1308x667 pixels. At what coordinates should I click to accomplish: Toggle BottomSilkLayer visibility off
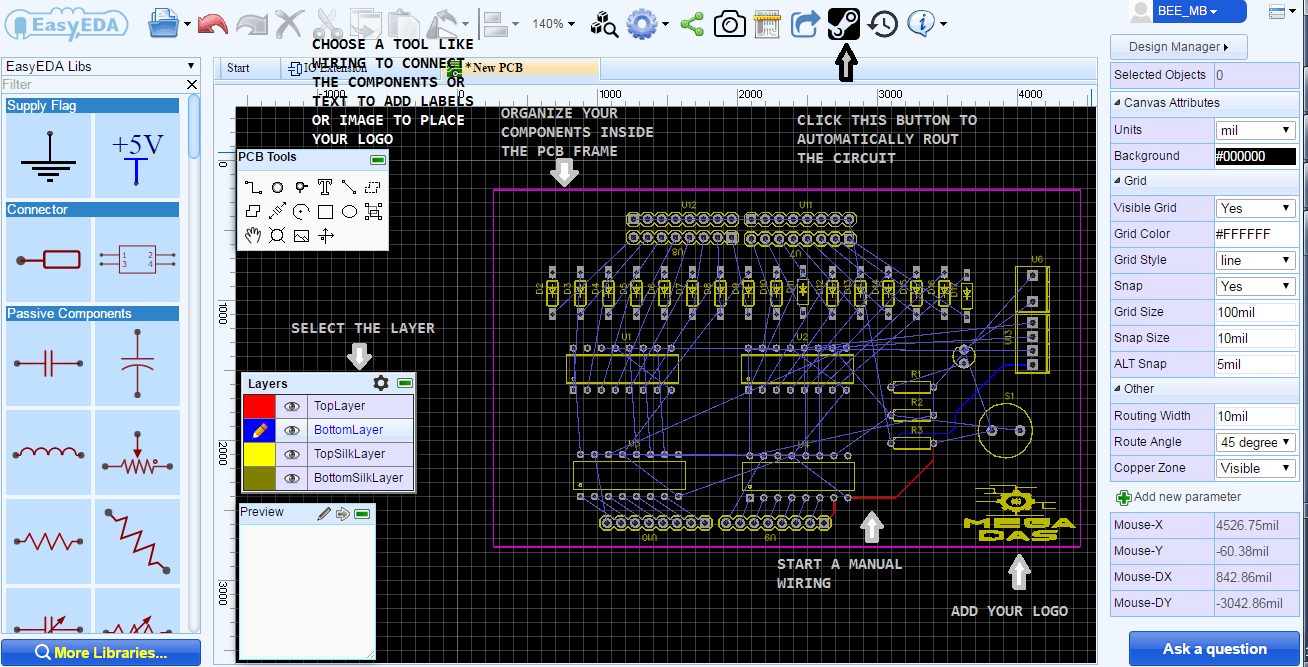pos(291,478)
